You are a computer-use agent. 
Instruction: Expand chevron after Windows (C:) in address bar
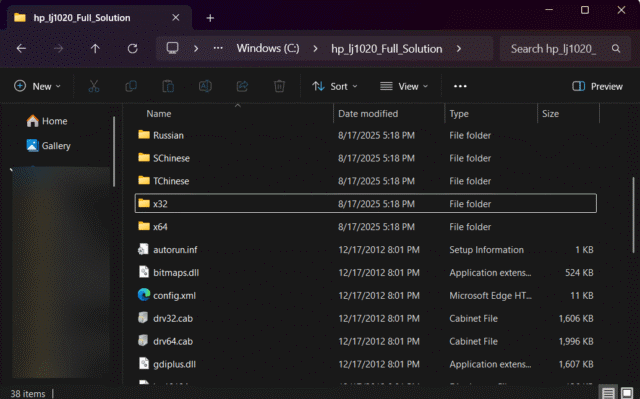tap(315, 49)
